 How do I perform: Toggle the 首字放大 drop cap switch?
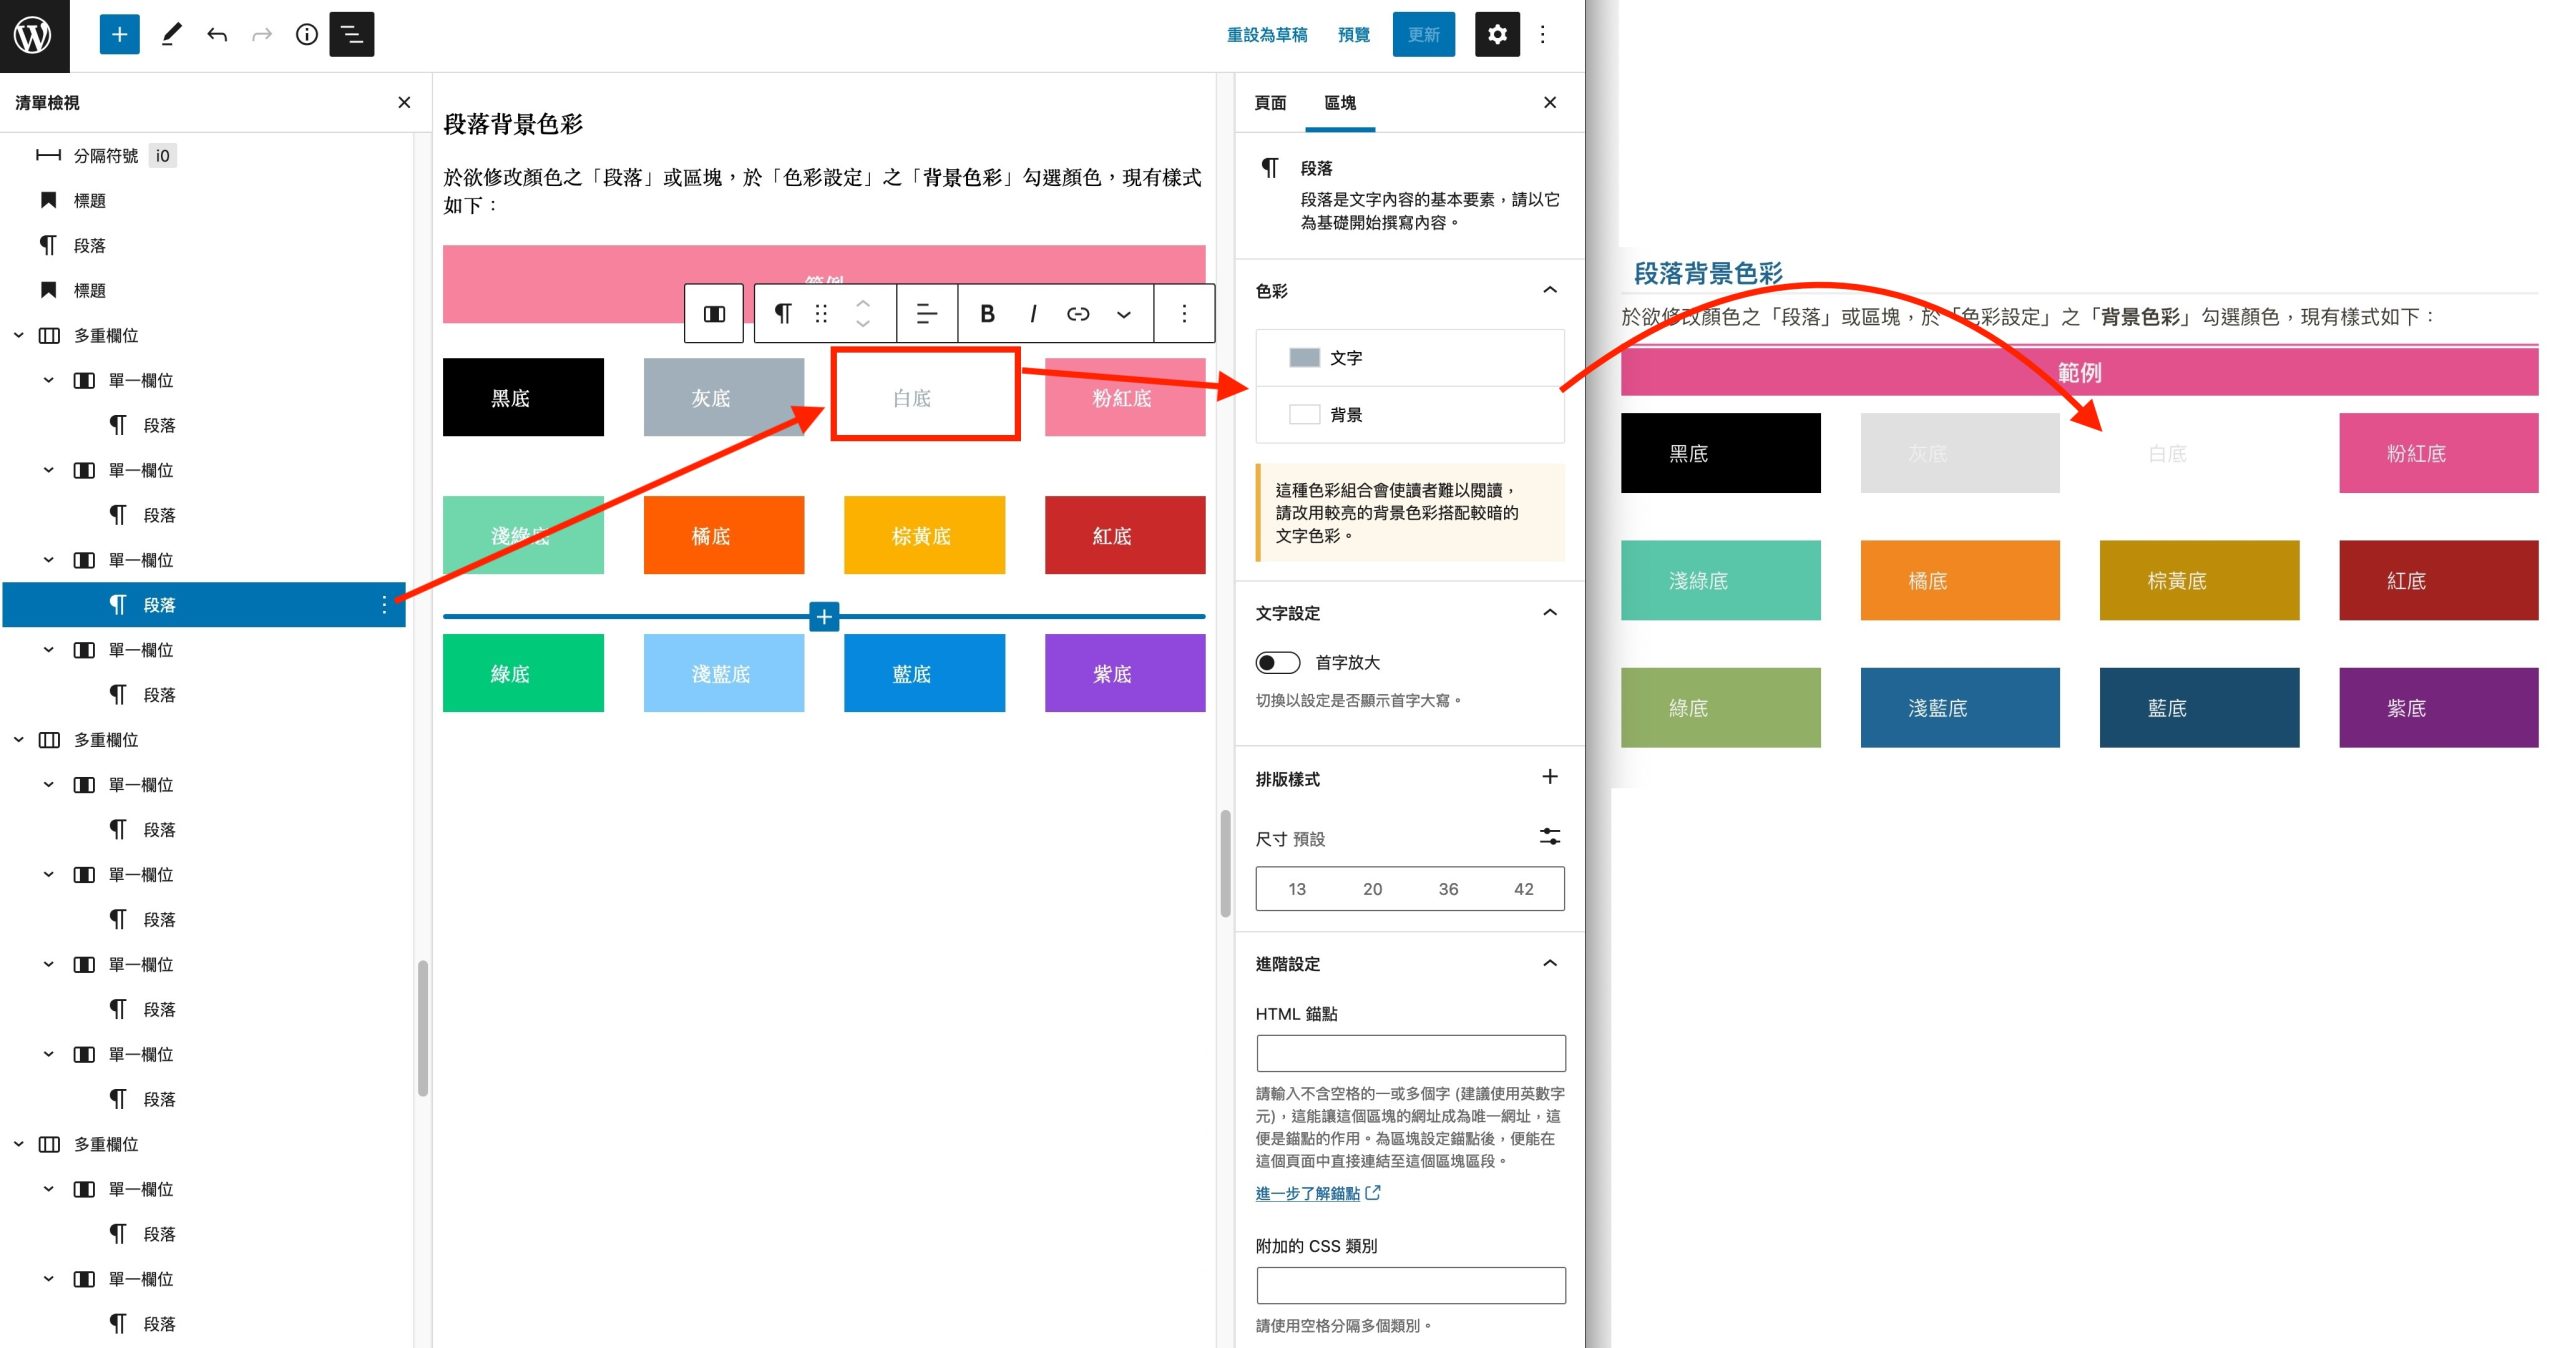pos(1277,663)
